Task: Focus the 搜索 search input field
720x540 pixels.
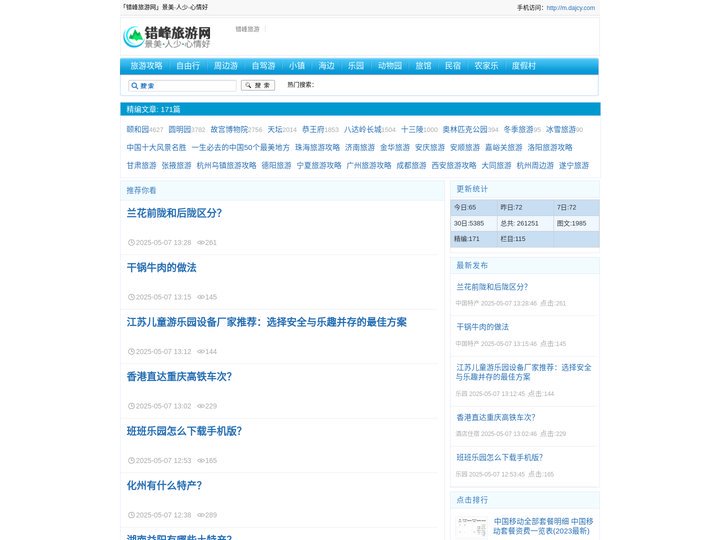Action: (x=182, y=86)
